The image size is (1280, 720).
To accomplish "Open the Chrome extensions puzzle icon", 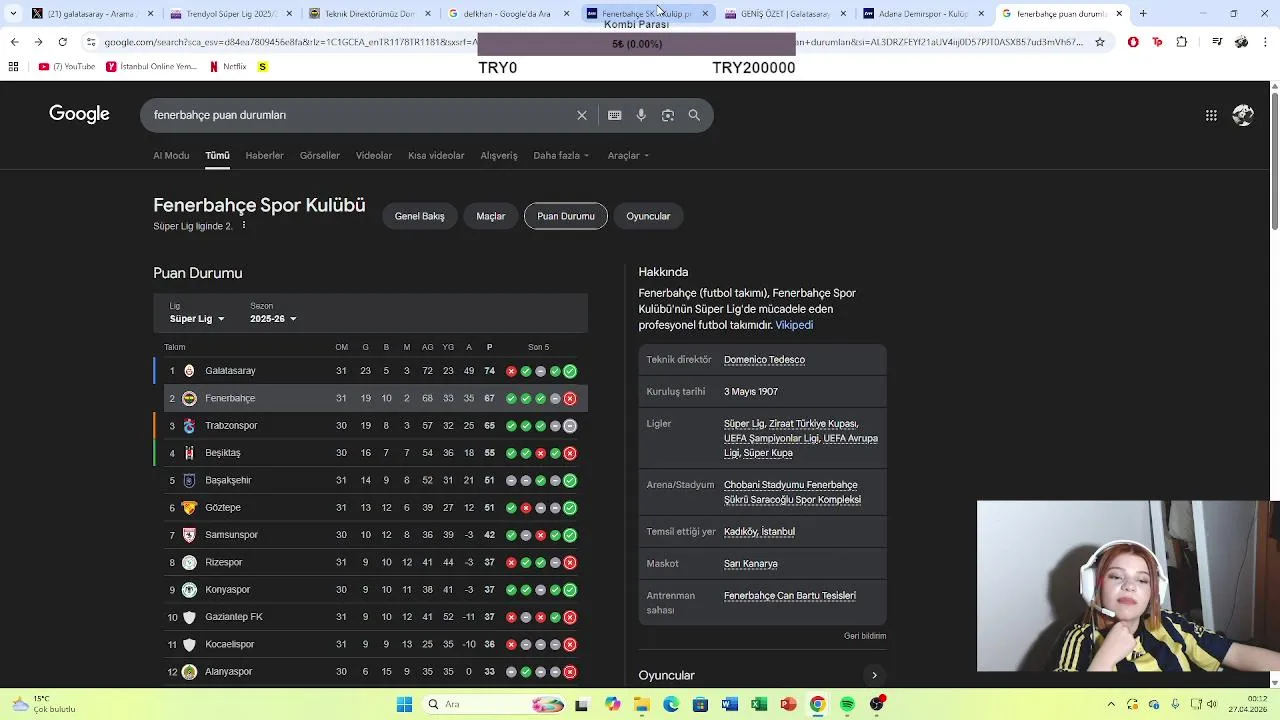I will pos(1182,42).
